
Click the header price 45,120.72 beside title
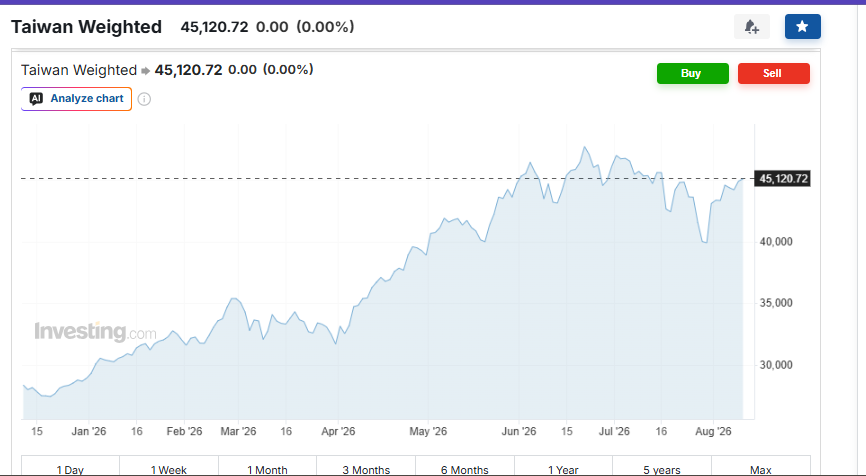(214, 27)
